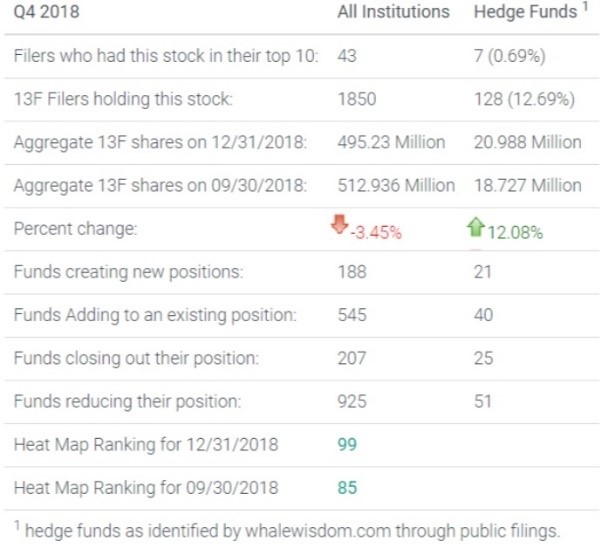Image resolution: width=602 pixels, height=548 pixels.
Task: Click the 545 funds adding value
Action: 353,315
